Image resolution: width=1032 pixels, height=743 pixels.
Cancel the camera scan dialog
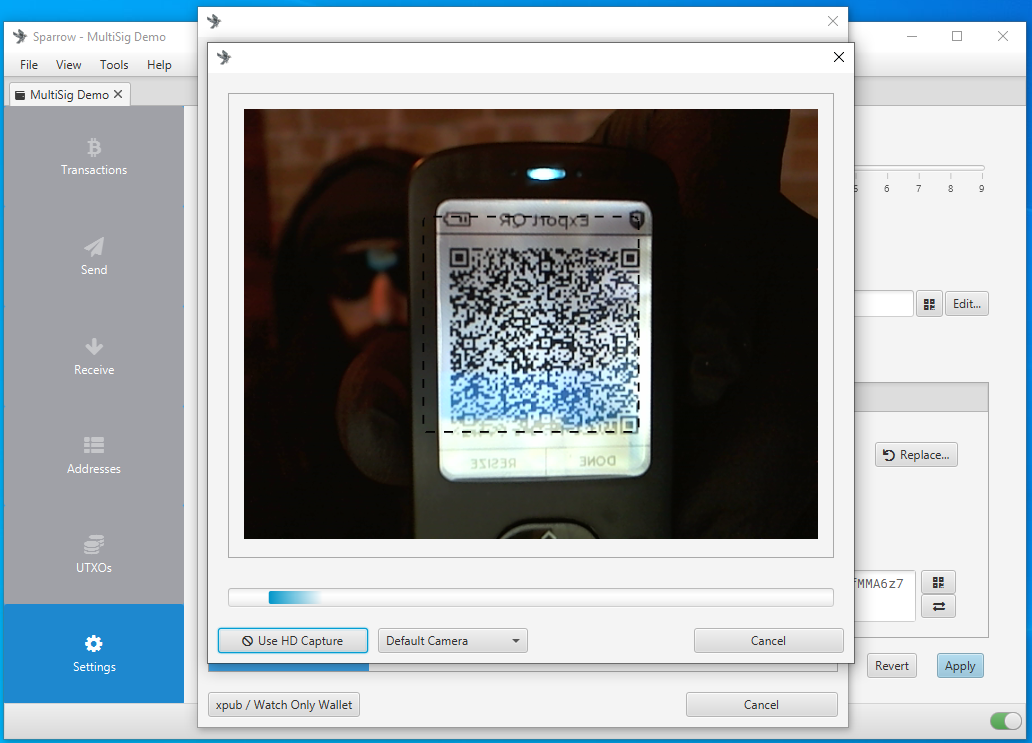769,641
